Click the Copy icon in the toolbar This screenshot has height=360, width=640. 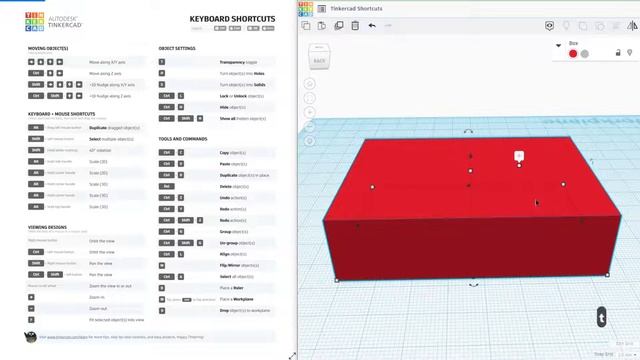(306, 26)
